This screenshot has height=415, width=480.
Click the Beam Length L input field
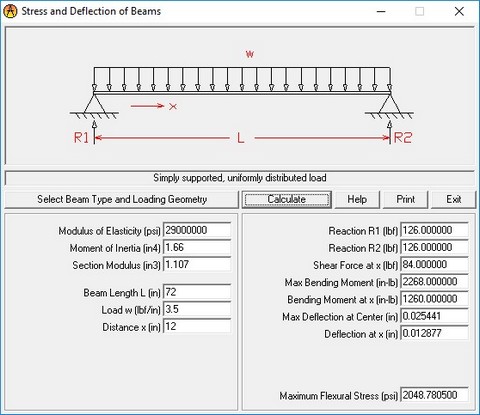(197, 292)
